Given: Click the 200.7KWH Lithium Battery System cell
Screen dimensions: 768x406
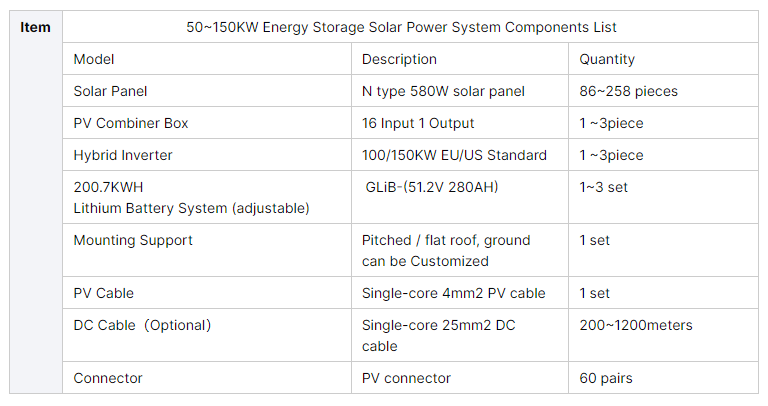Looking at the screenshot, I should (x=207, y=197).
